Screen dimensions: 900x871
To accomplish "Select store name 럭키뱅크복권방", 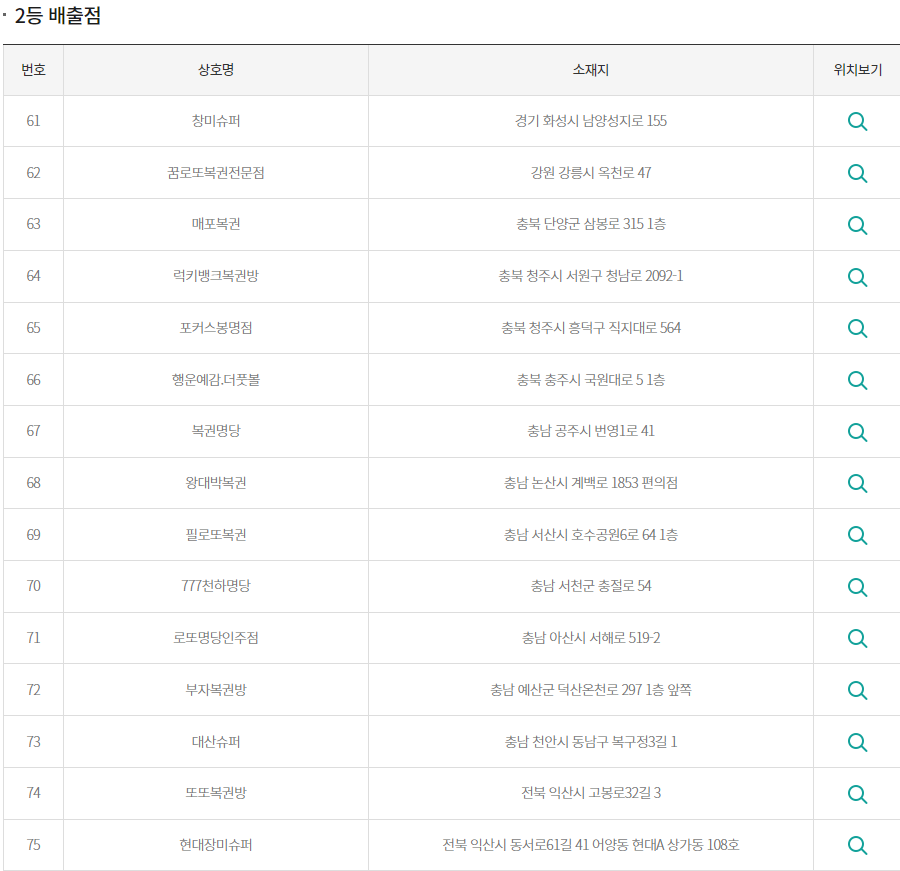I will pyautogui.click(x=216, y=276).
